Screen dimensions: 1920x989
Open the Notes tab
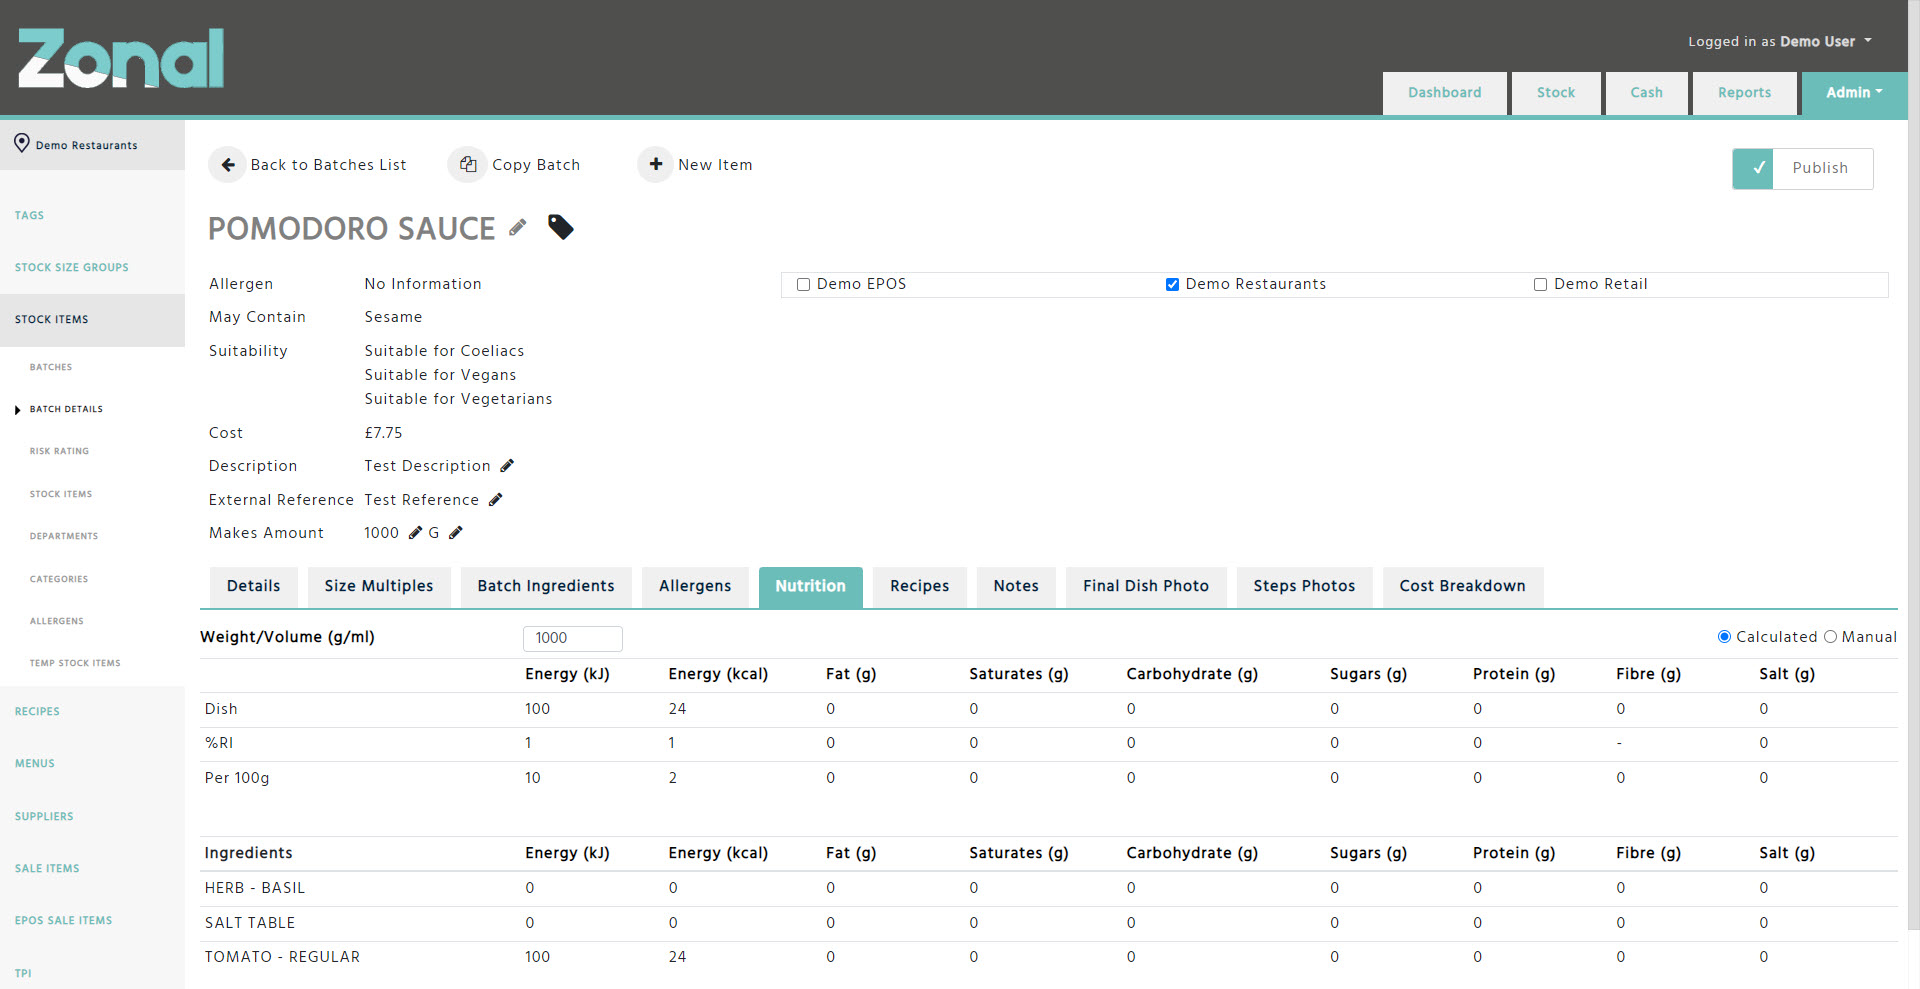click(1016, 586)
